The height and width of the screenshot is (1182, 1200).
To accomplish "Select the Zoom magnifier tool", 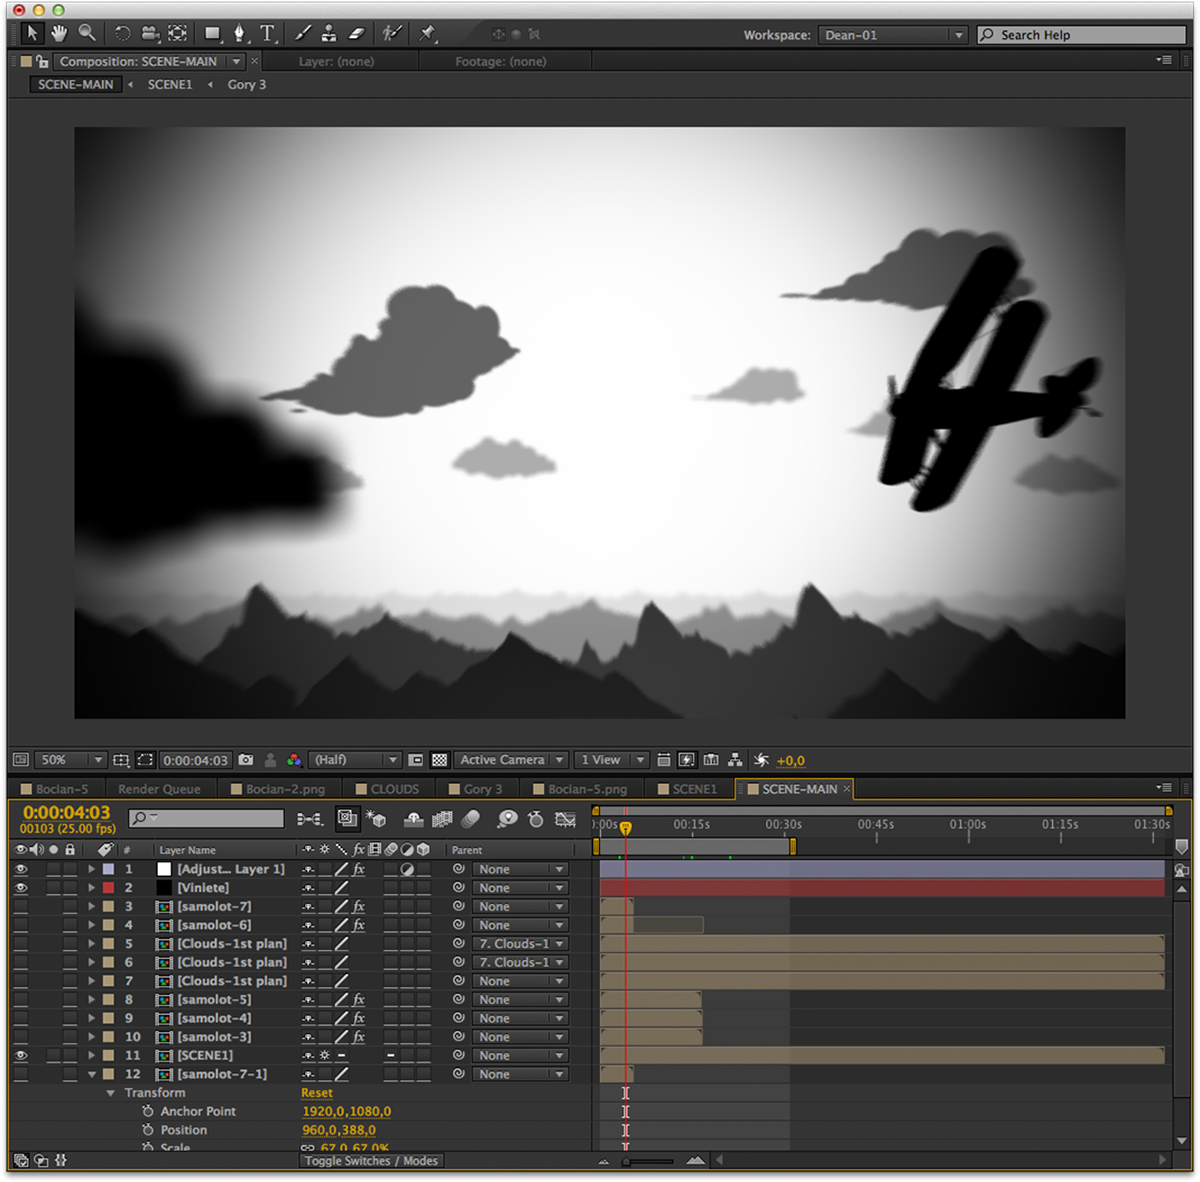I will [88, 33].
